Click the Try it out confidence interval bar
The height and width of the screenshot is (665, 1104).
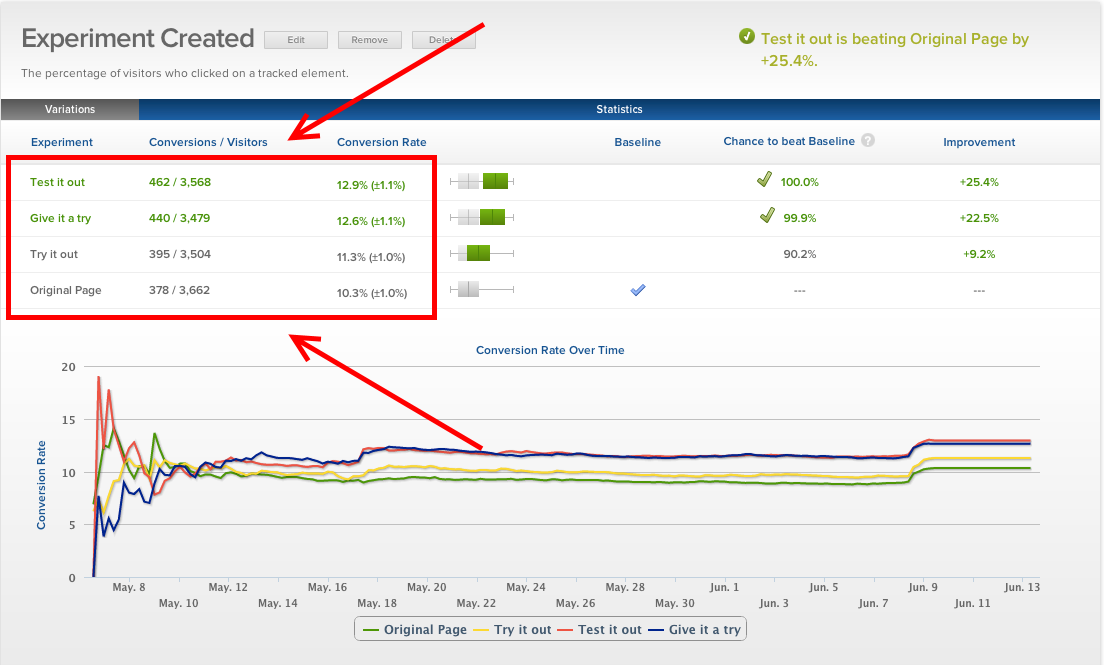(x=482, y=253)
